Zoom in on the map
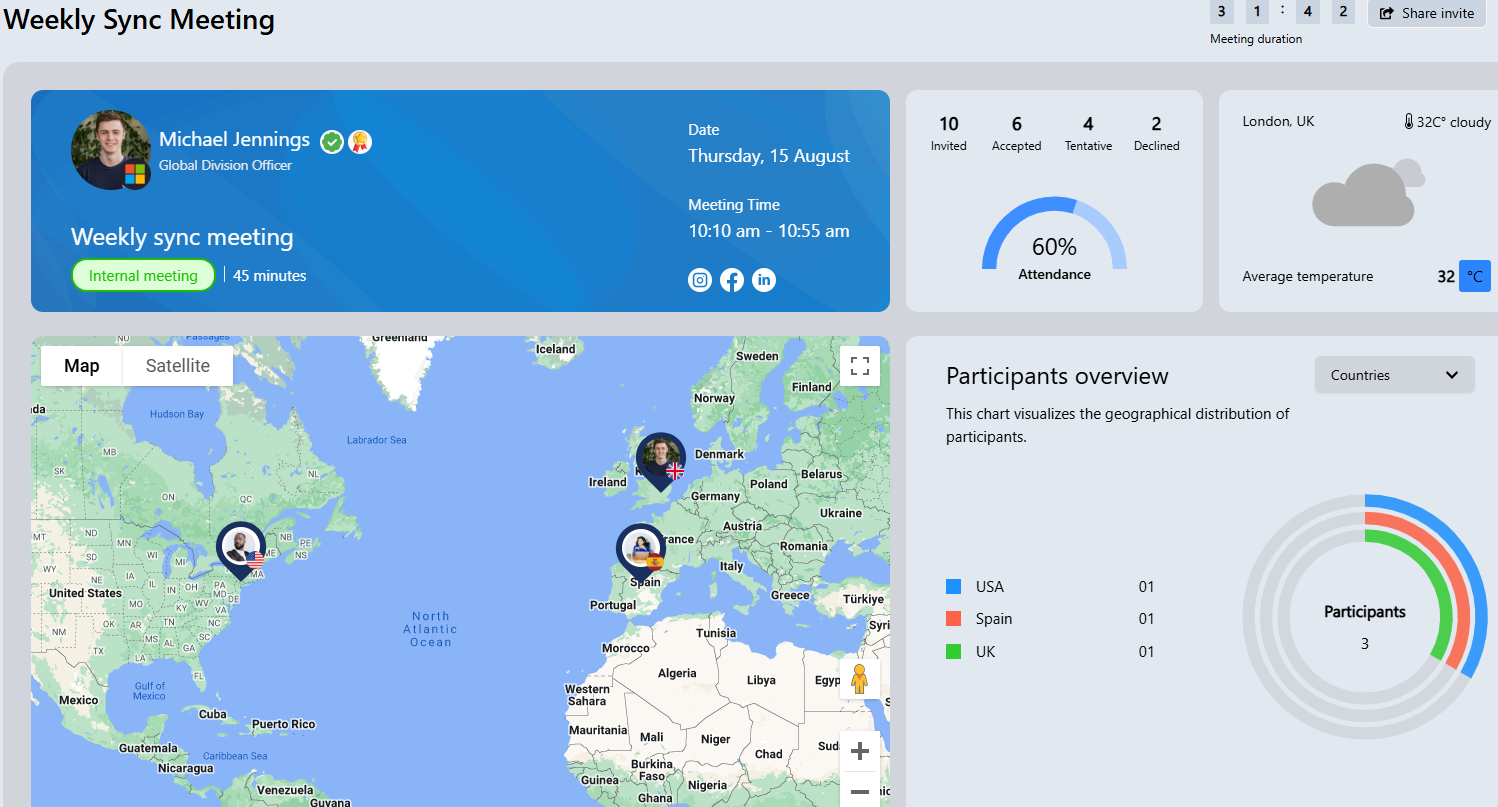Screen dimensions: 1498x807 tap(859, 751)
